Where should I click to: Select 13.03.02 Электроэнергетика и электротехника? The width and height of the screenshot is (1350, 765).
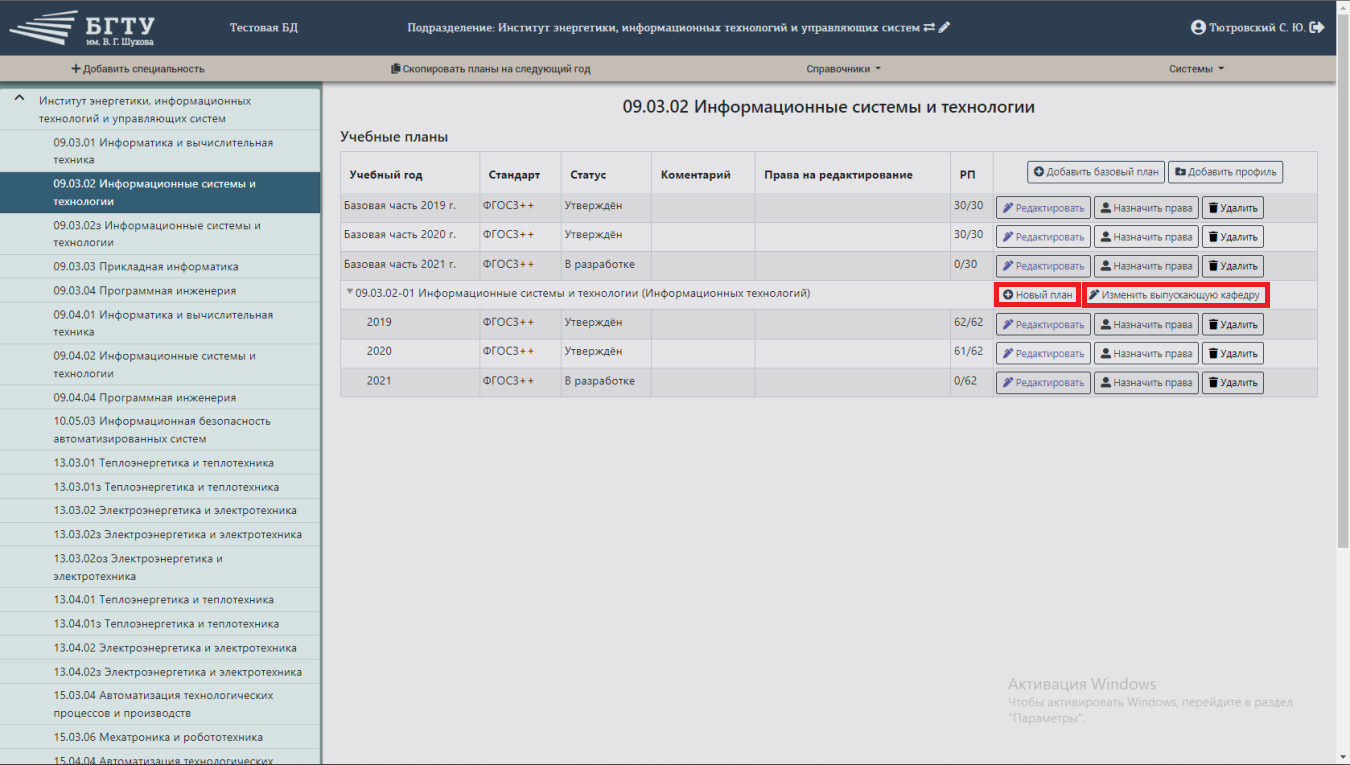coord(160,510)
